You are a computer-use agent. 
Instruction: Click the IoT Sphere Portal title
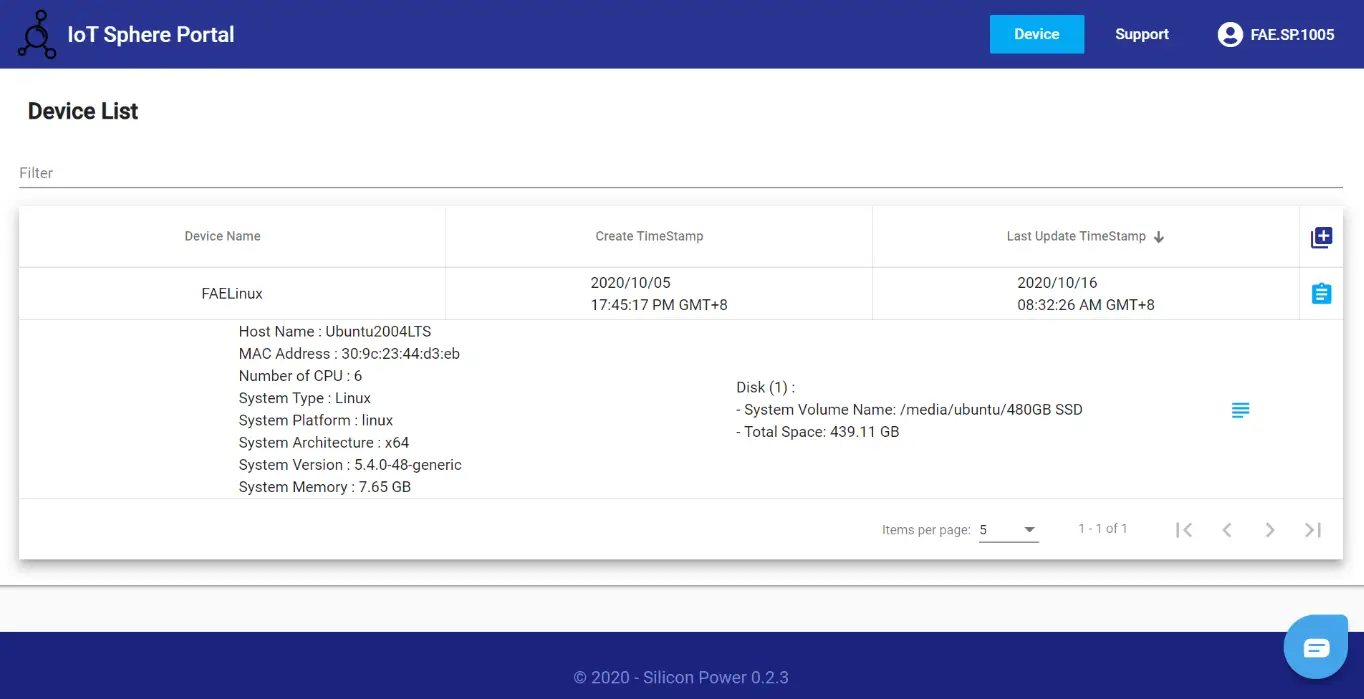pyautogui.click(x=151, y=34)
